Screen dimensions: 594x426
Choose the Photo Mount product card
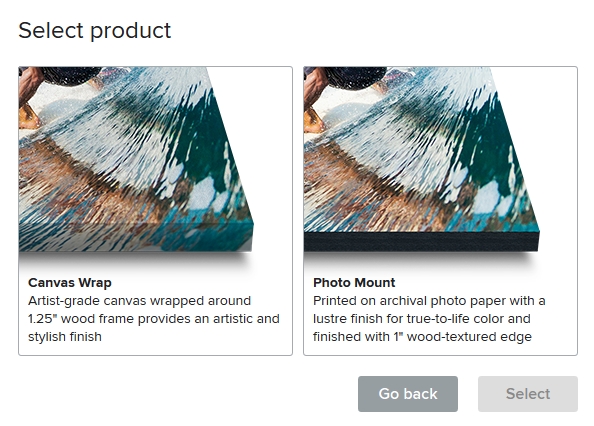[440, 211]
